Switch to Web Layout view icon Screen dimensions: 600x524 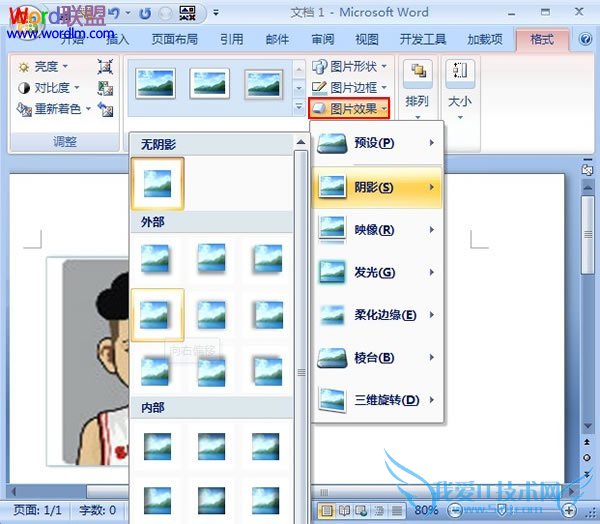click(x=361, y=510)
